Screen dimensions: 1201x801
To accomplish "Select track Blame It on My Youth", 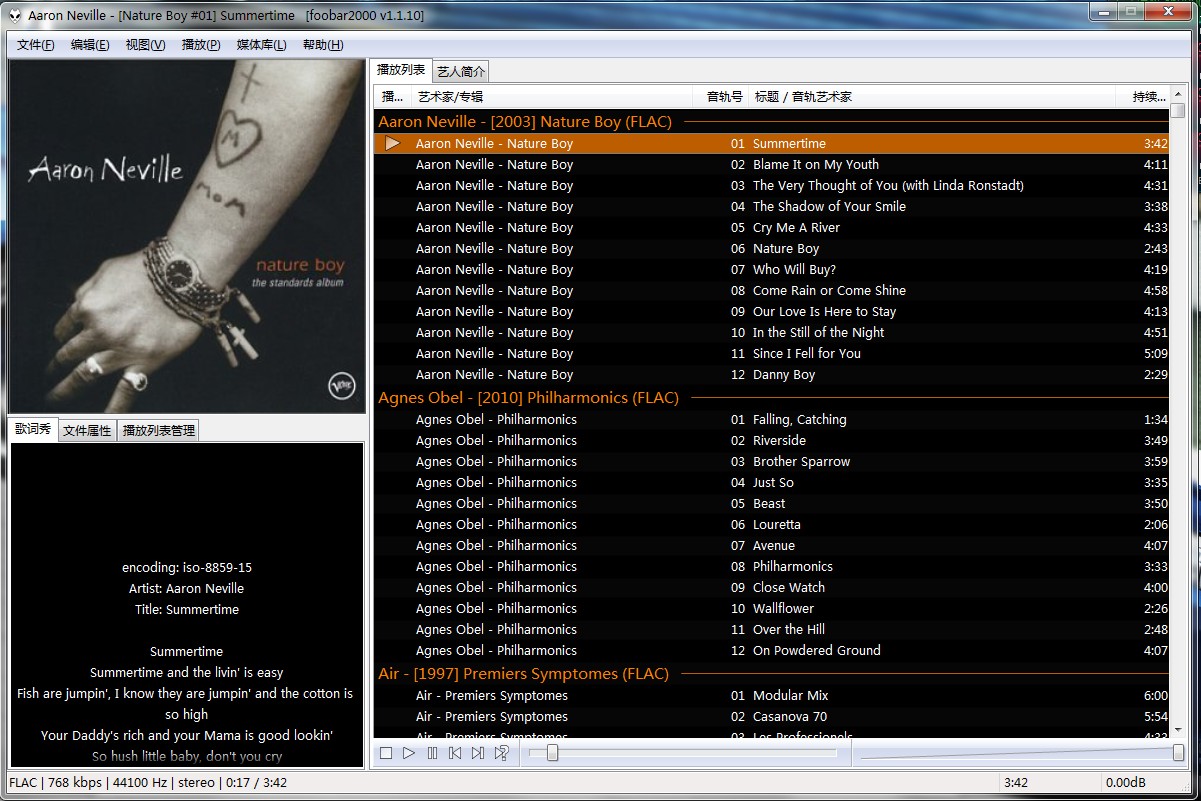I will tap(772, 165).
